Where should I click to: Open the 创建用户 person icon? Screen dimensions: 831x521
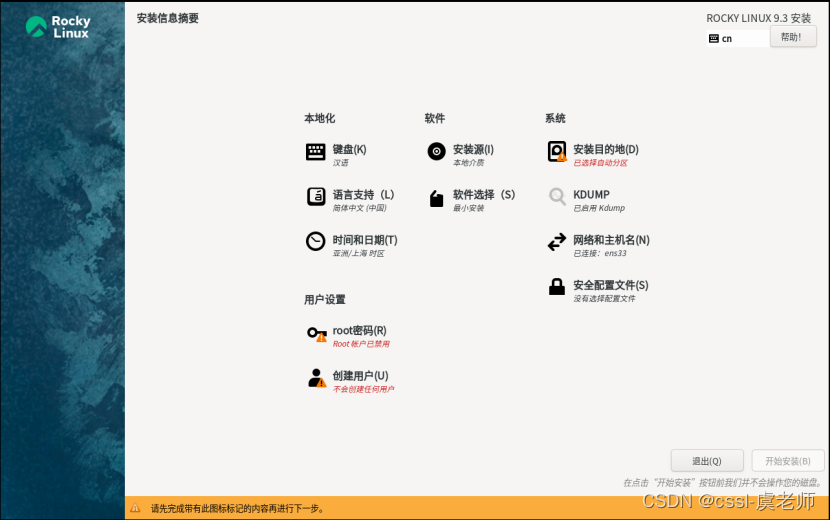click(316, 378)
